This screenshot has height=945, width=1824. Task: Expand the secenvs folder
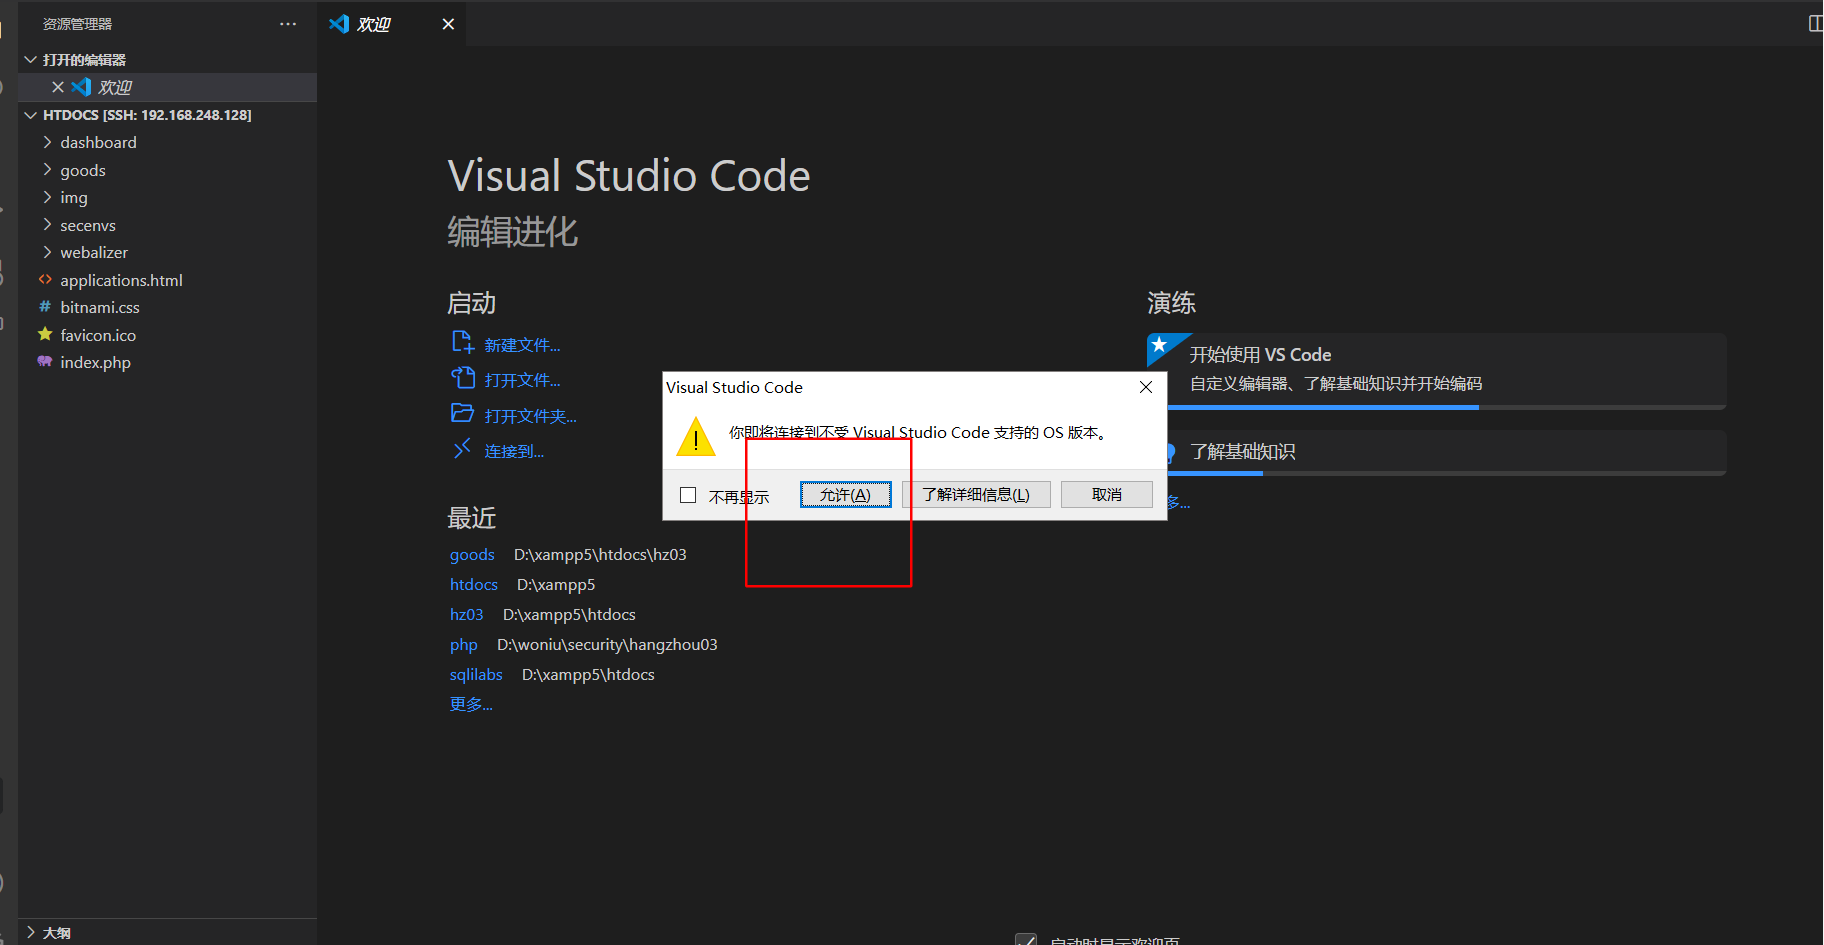coord(47,225)
